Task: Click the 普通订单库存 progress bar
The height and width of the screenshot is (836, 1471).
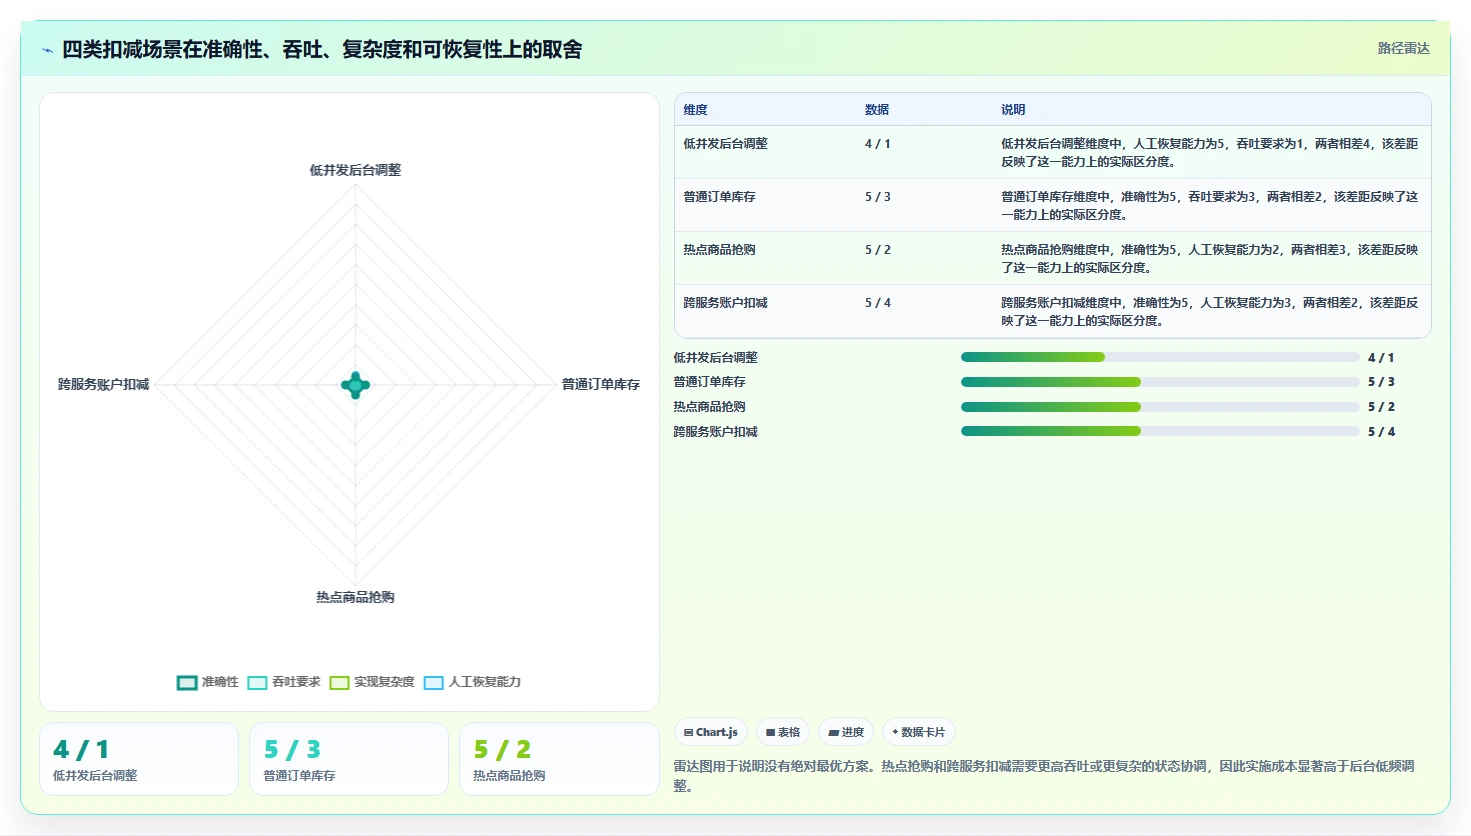Action: [x=1160, y=382]
